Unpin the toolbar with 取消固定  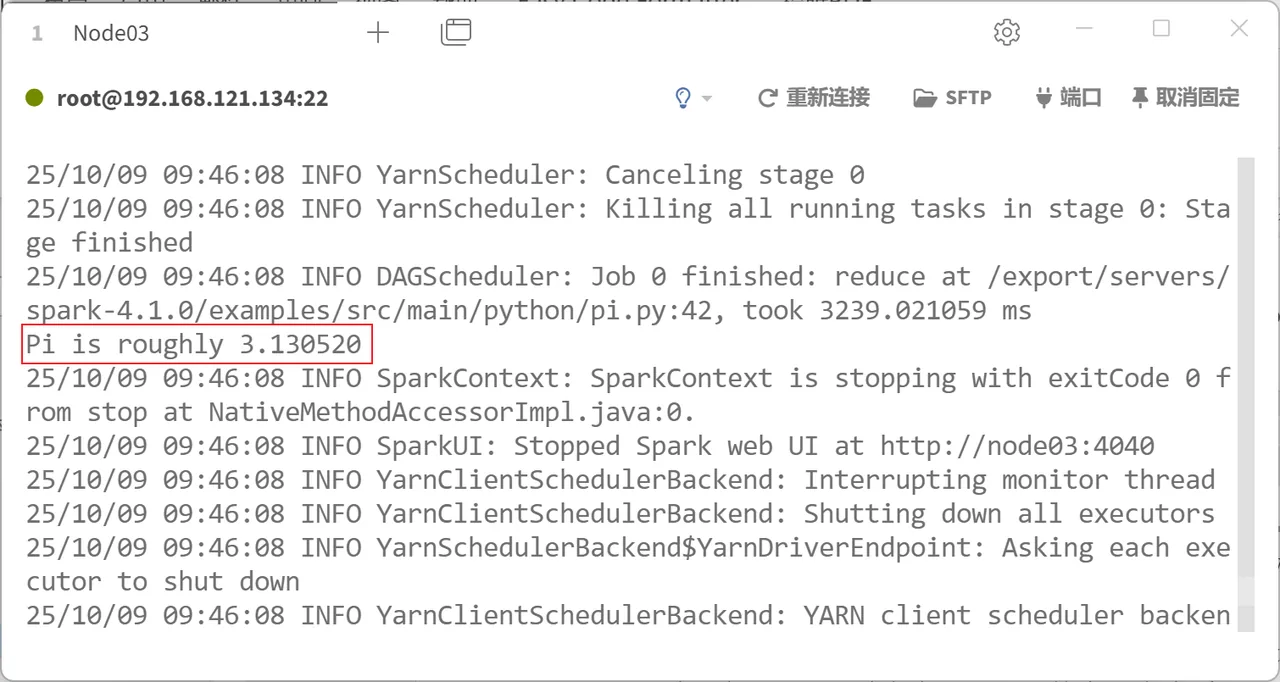(1185, 98)
